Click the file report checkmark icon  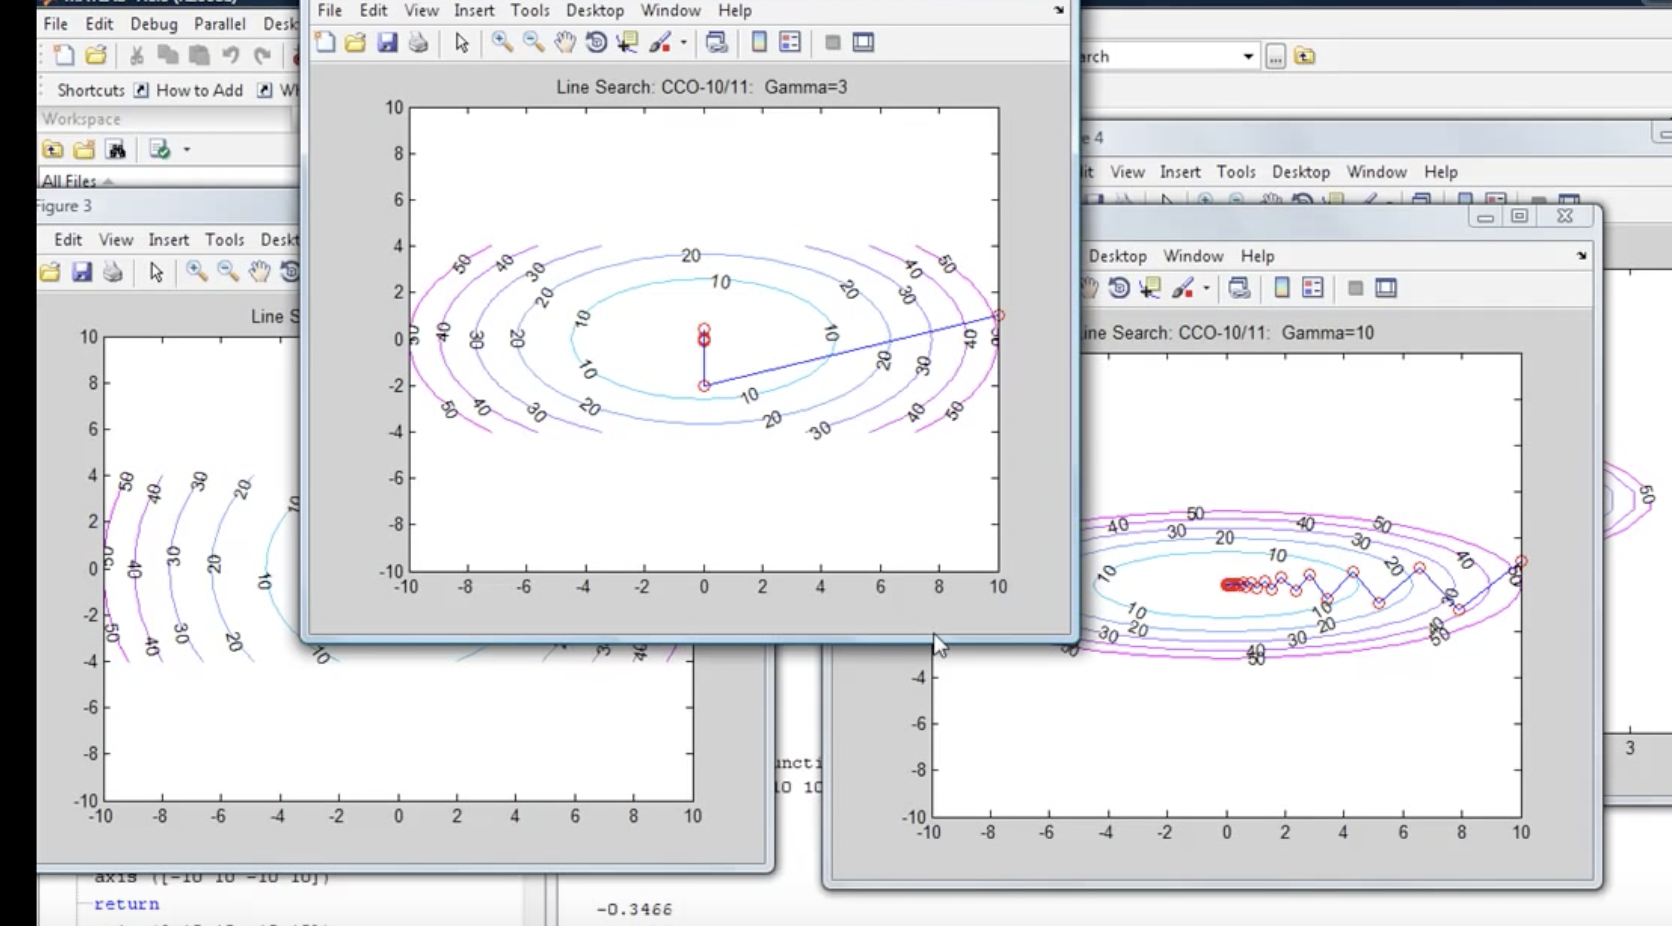pos(159,150)
